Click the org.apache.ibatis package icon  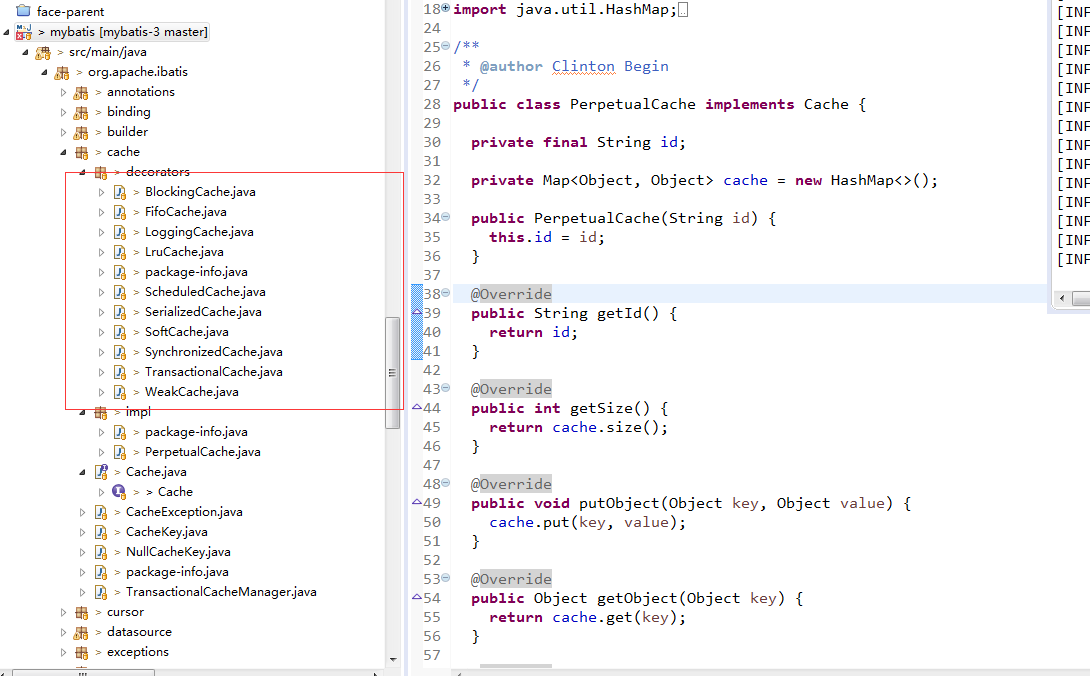(x=62, y=72)
